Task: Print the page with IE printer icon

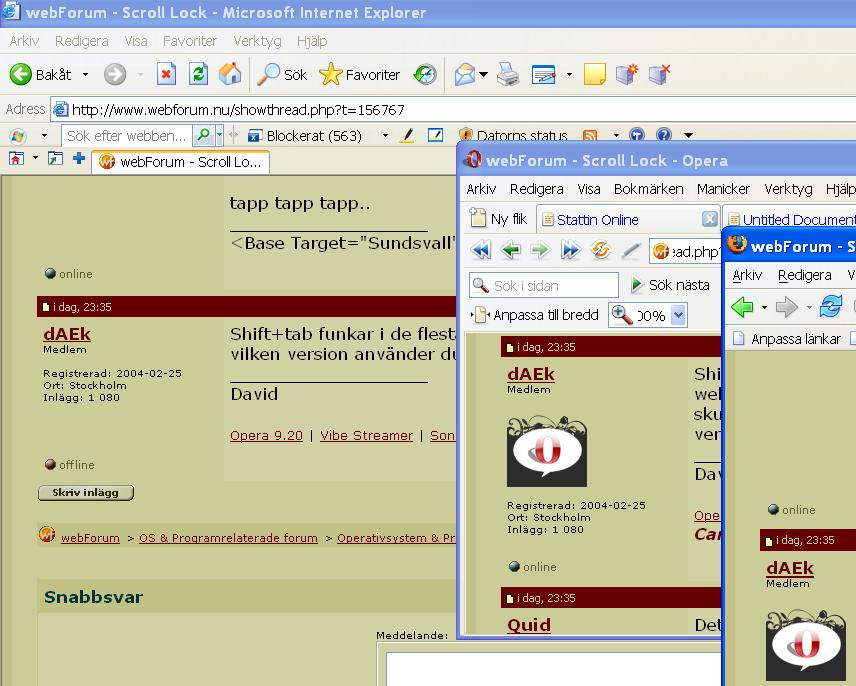Action: (508, 74)
